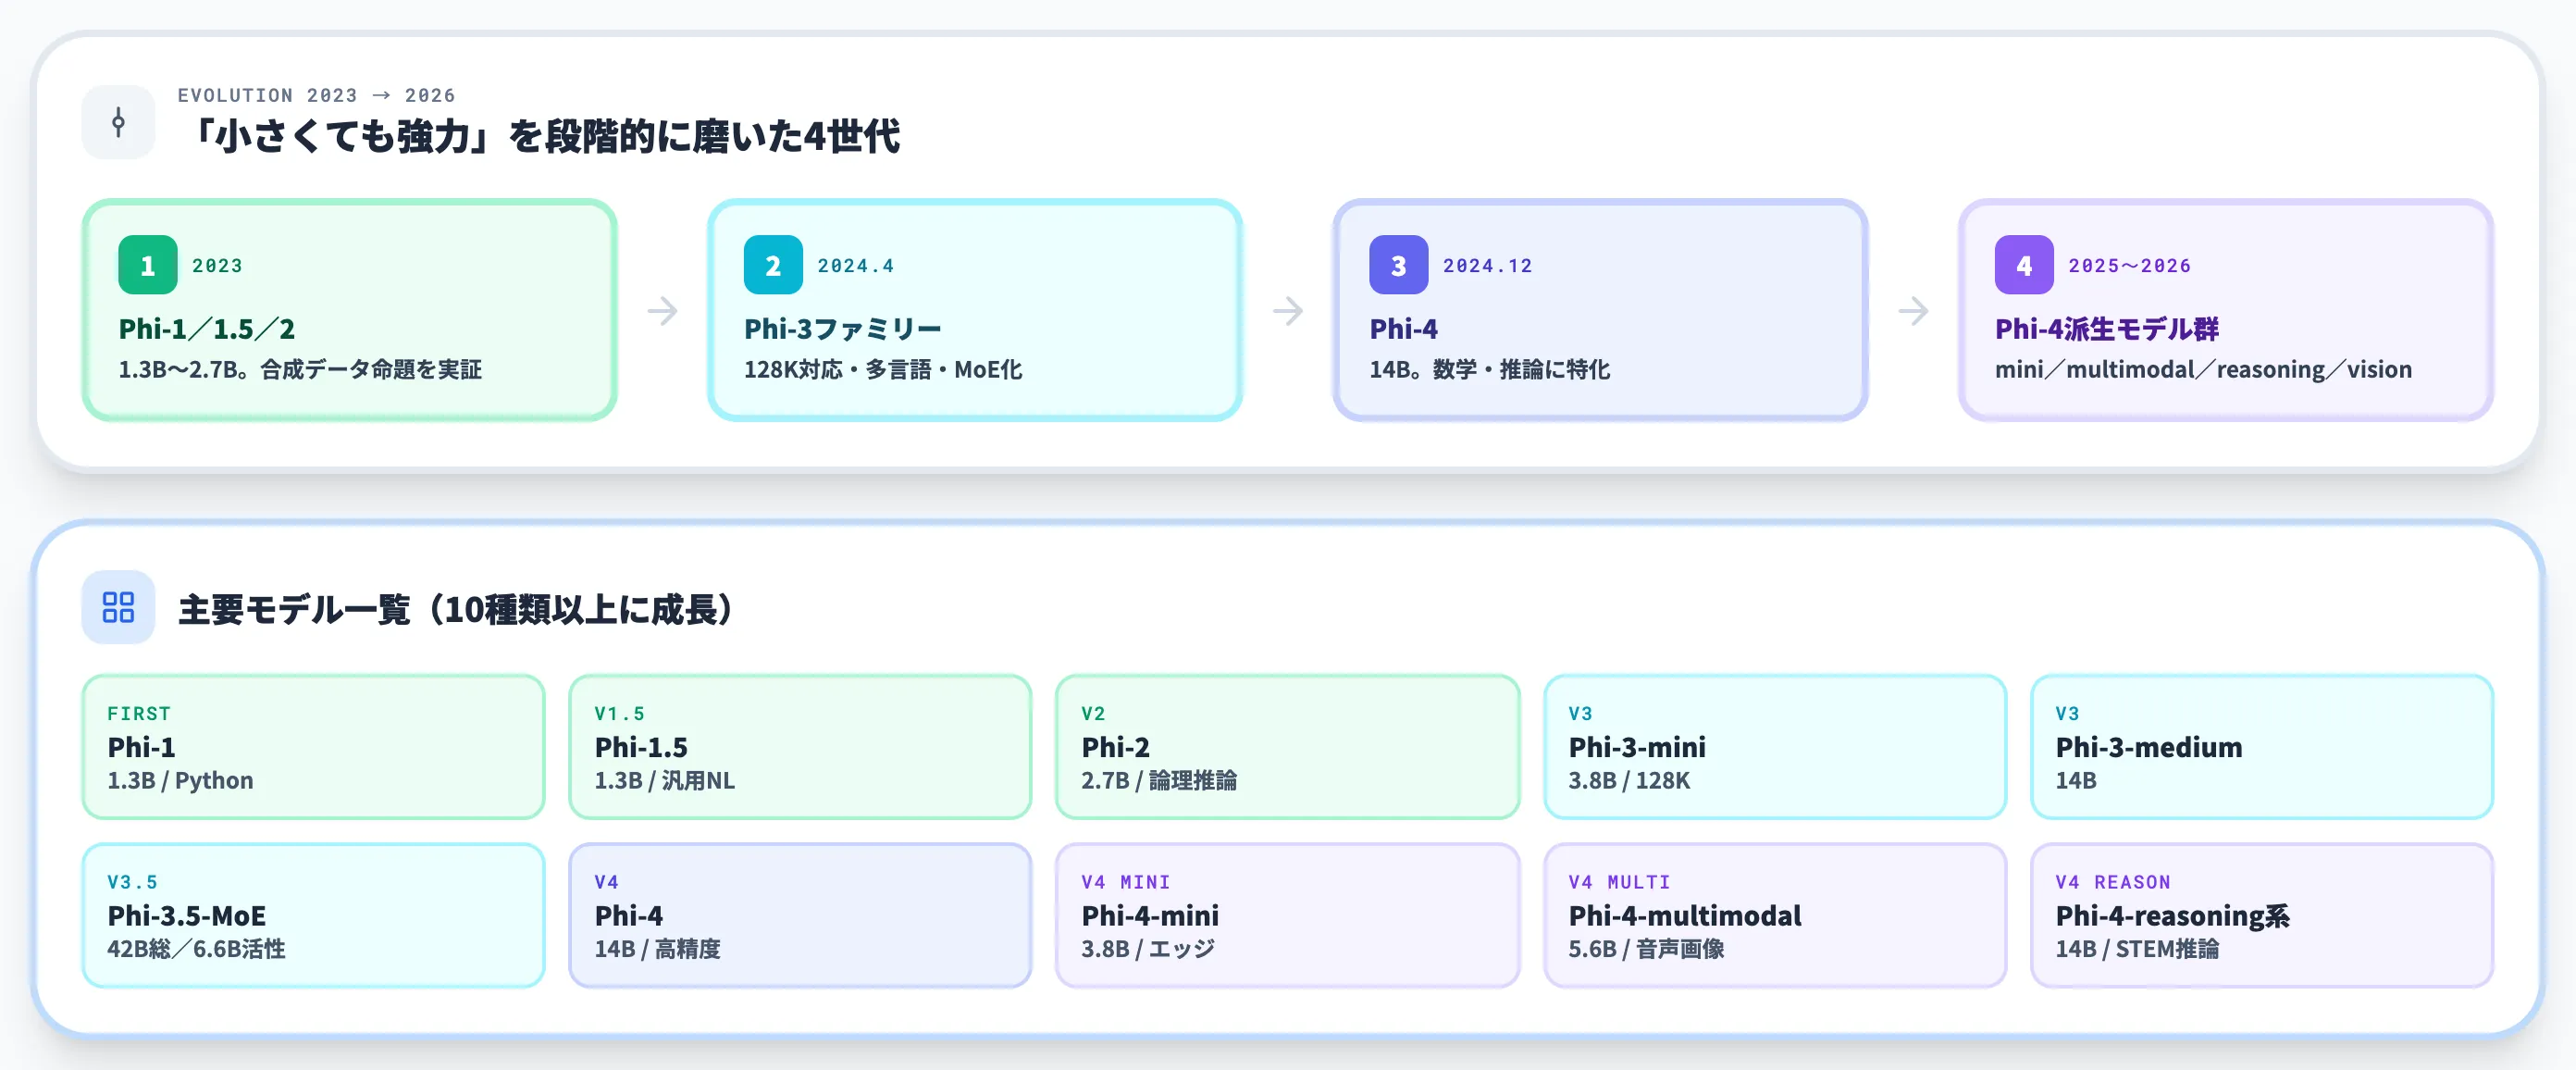
Task: Open the Phi-1 model card
Action: point(313,747)
